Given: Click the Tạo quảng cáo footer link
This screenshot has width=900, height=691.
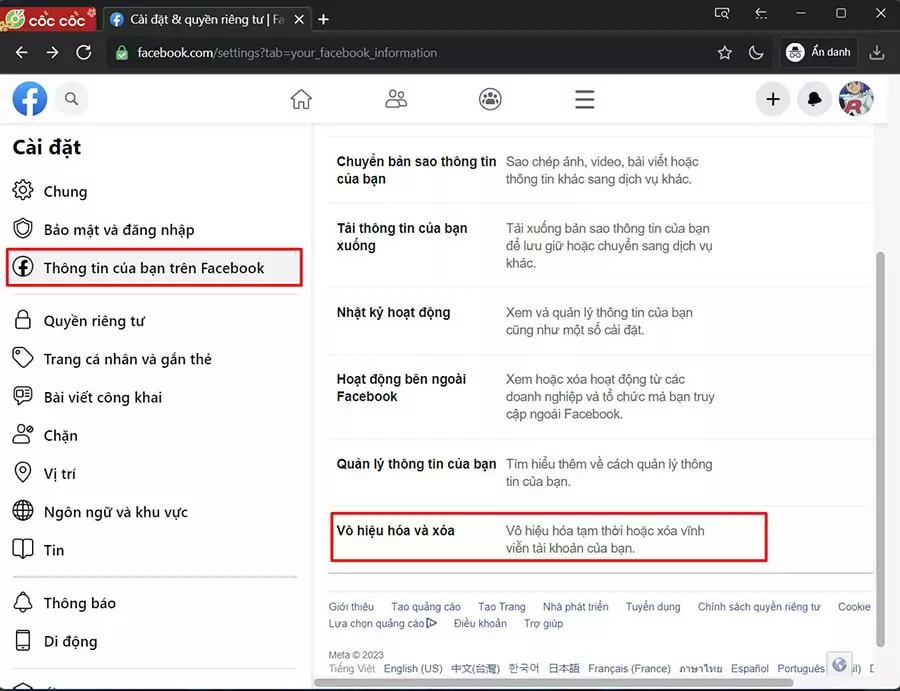Looking at the screenshot, I should 426,607.
